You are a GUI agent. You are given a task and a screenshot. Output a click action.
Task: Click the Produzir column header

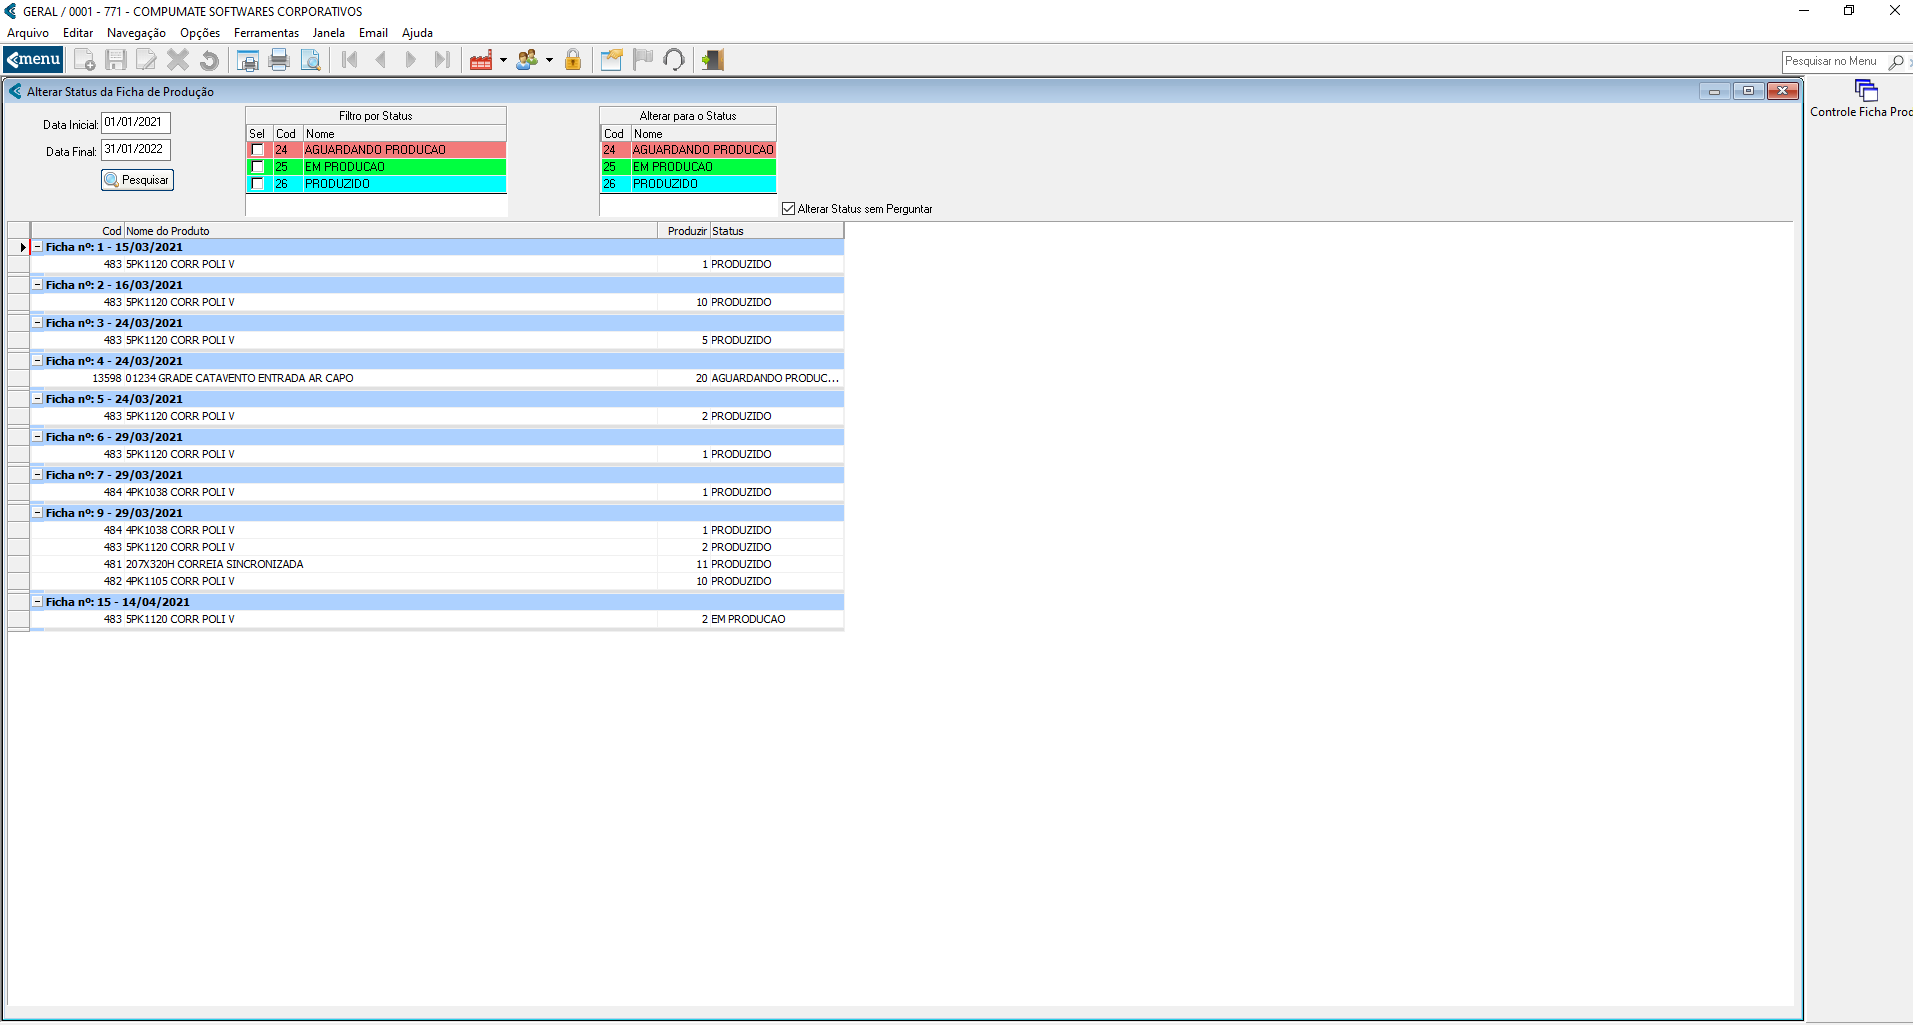coord(683,231)
